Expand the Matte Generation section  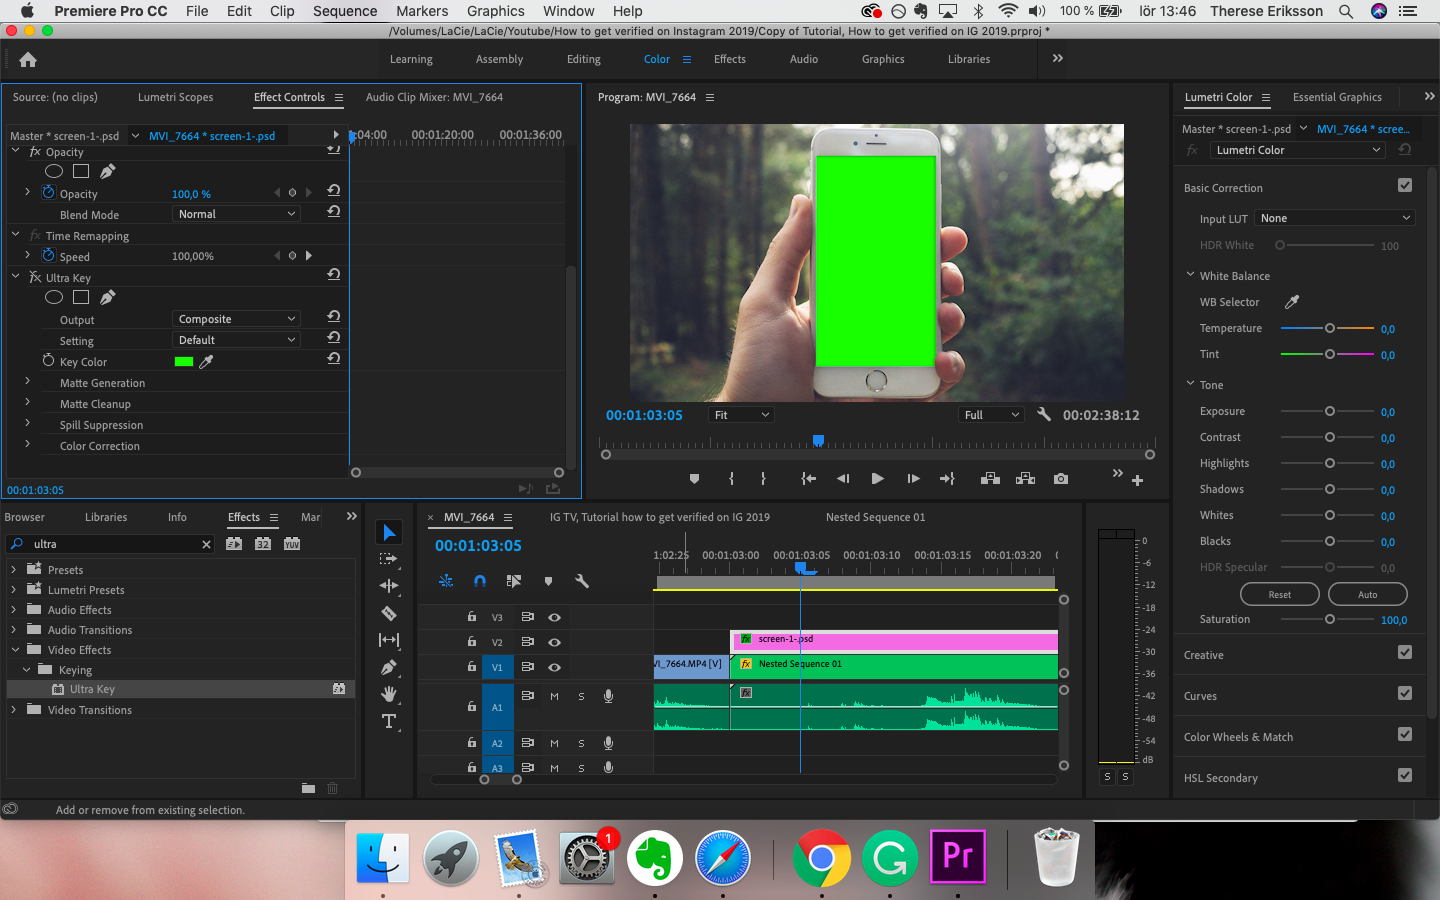27,382
